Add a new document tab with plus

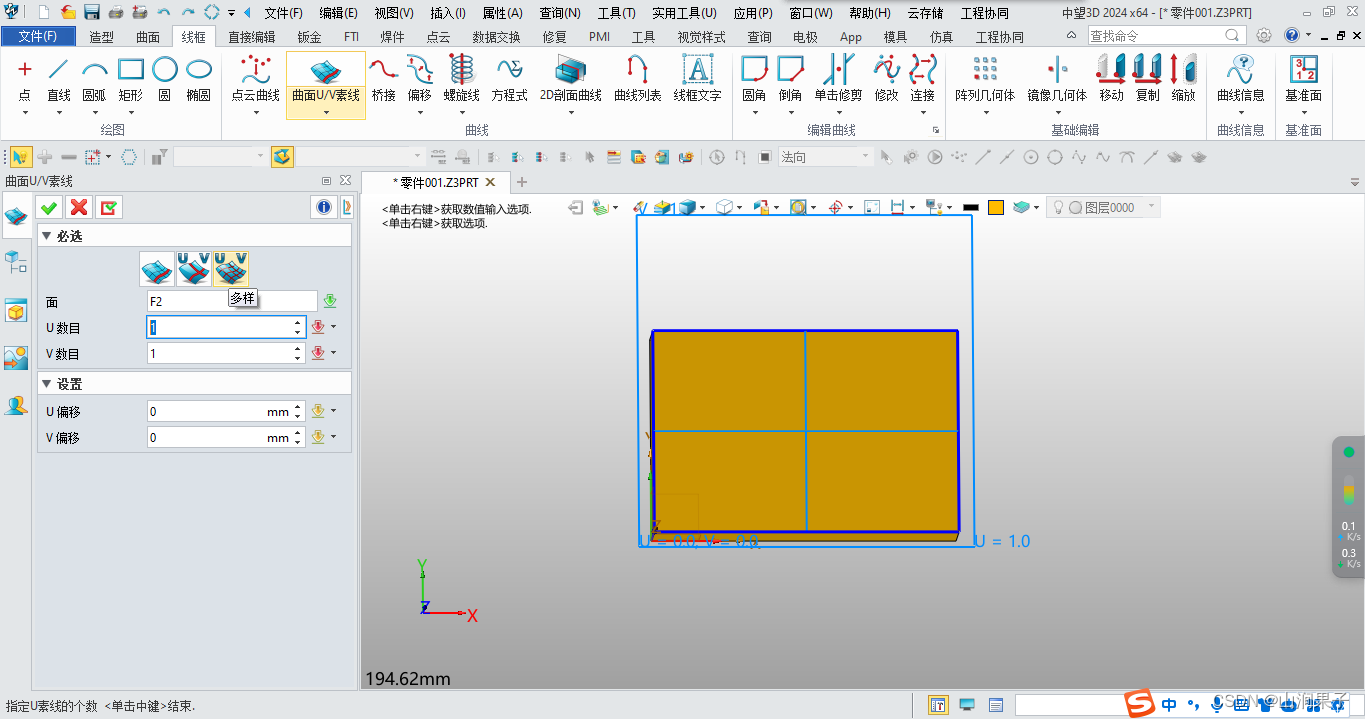pyautogui.click(x=521, y=182)
